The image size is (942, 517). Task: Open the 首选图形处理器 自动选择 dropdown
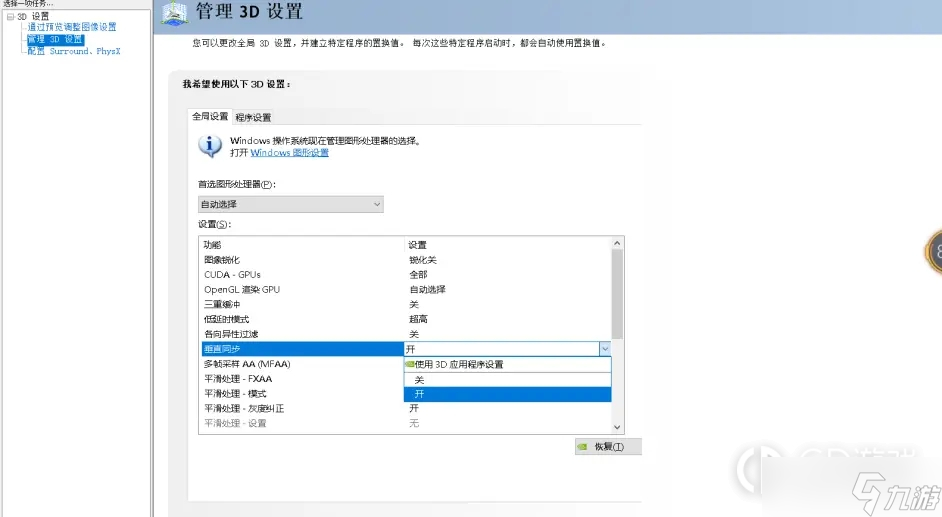(291, 204)
